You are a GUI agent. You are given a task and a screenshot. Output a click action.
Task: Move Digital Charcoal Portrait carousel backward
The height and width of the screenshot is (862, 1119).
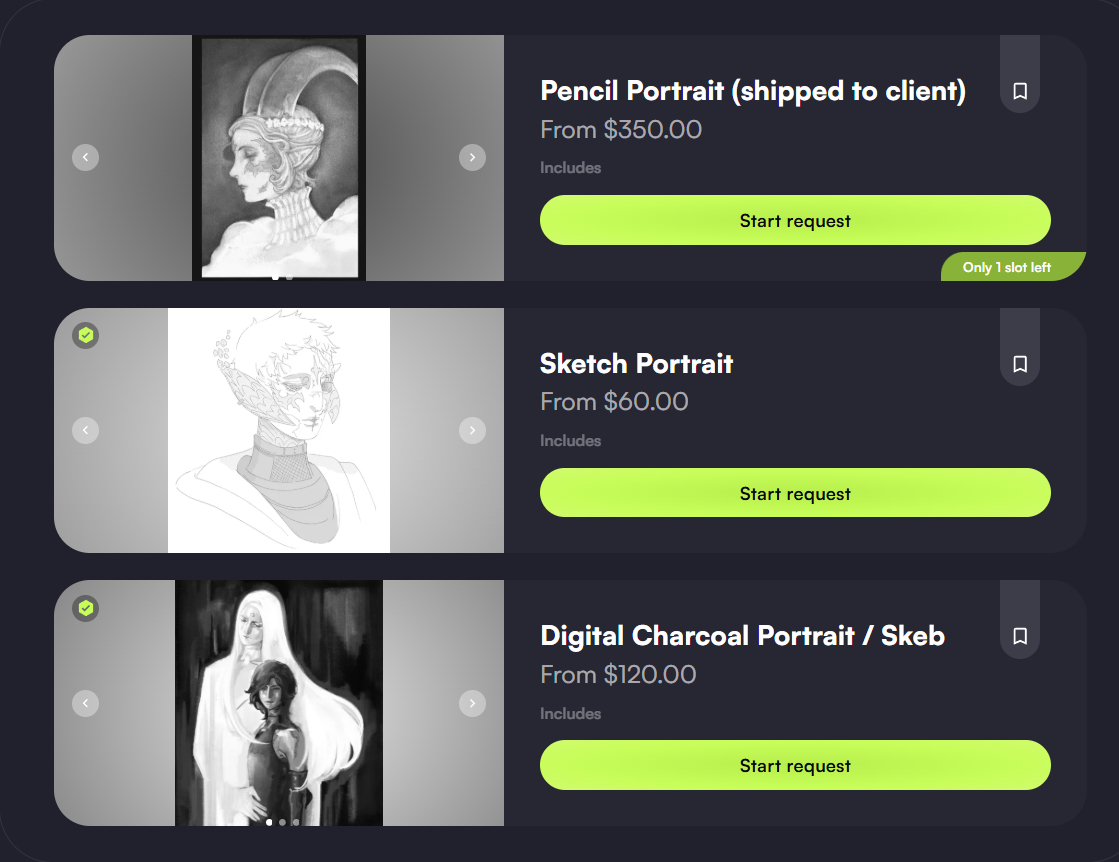click(86, 703)
